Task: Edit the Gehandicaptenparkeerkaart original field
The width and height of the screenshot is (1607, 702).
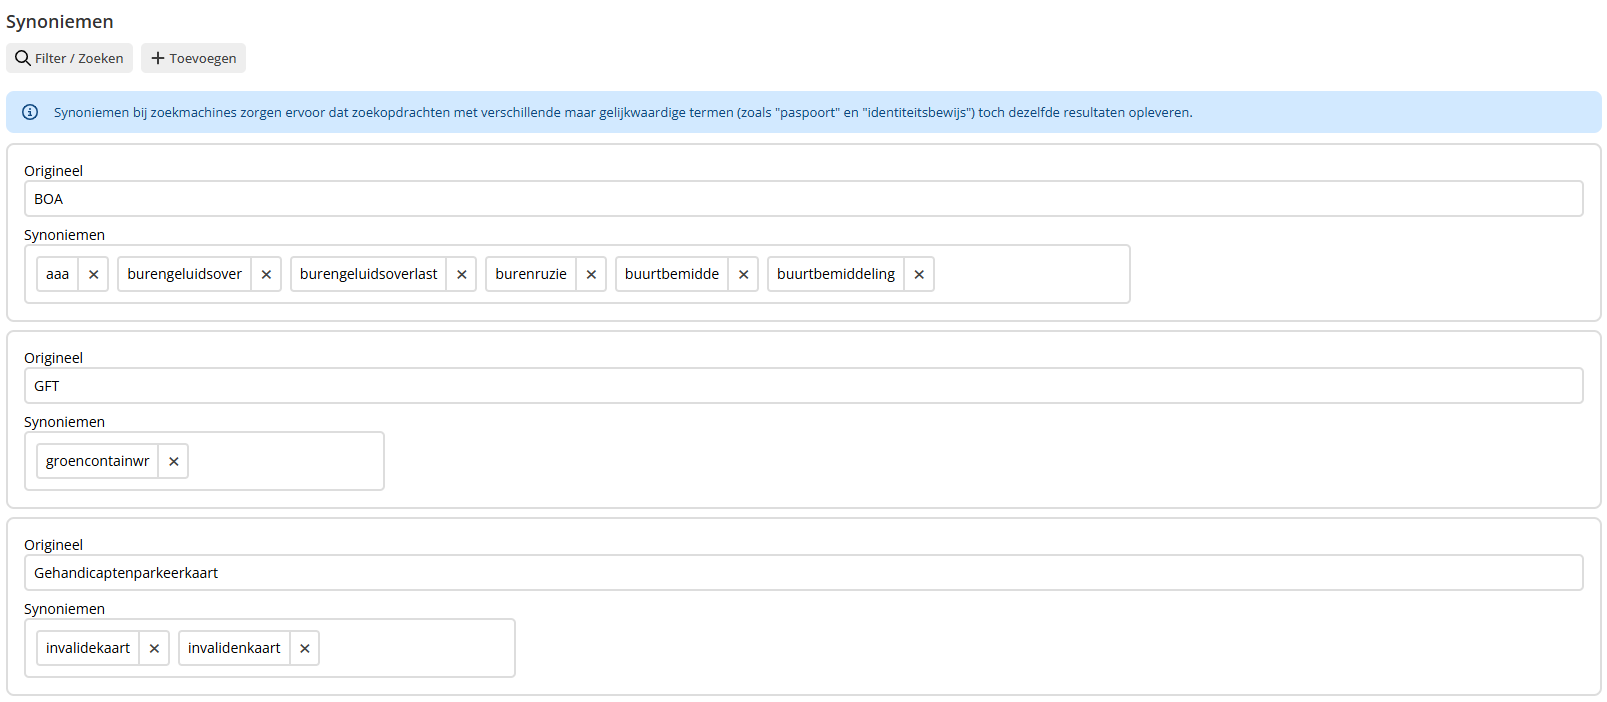Action: tap(803, 573)
